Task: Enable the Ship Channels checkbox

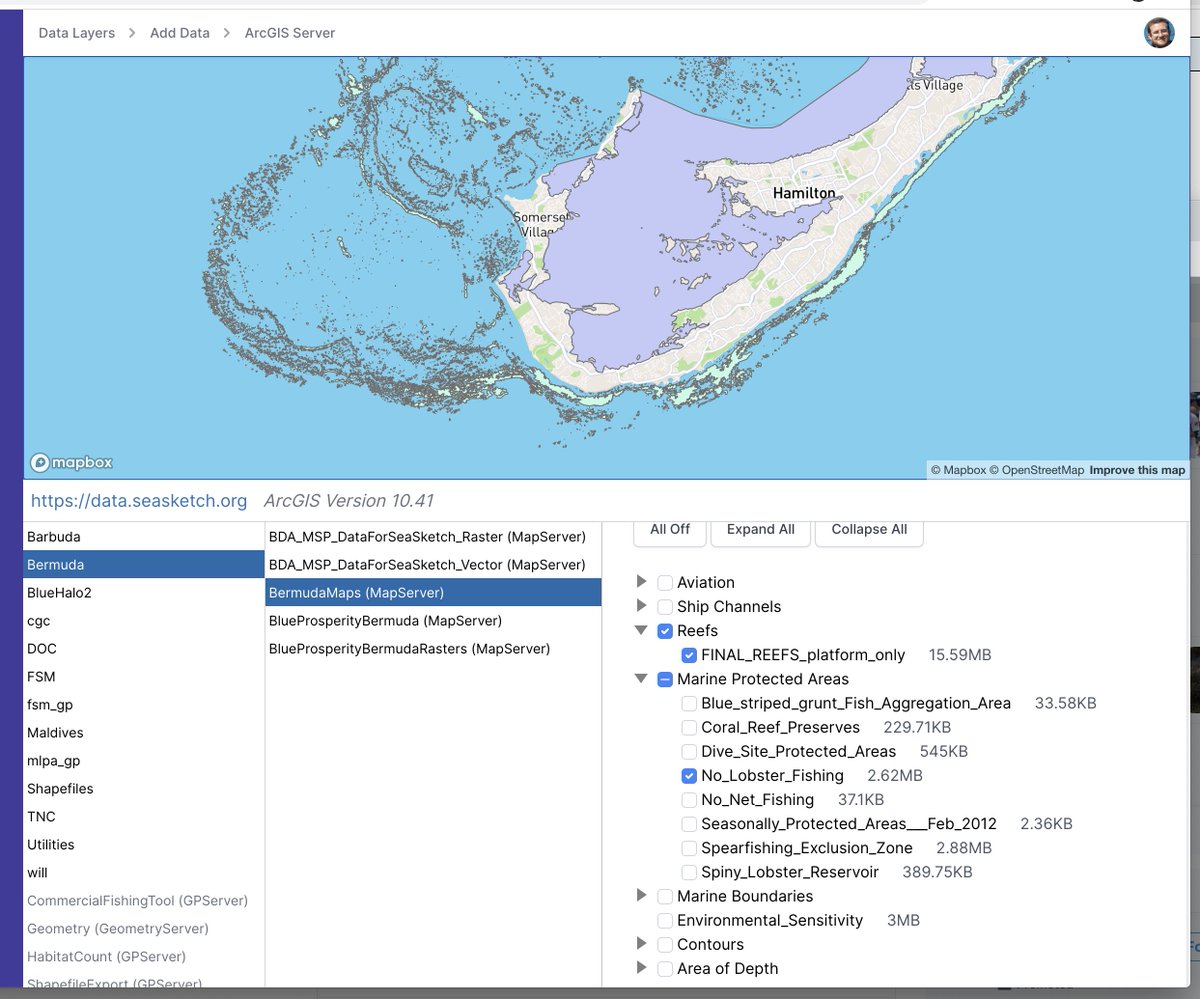Action: [x=665, y=607]
